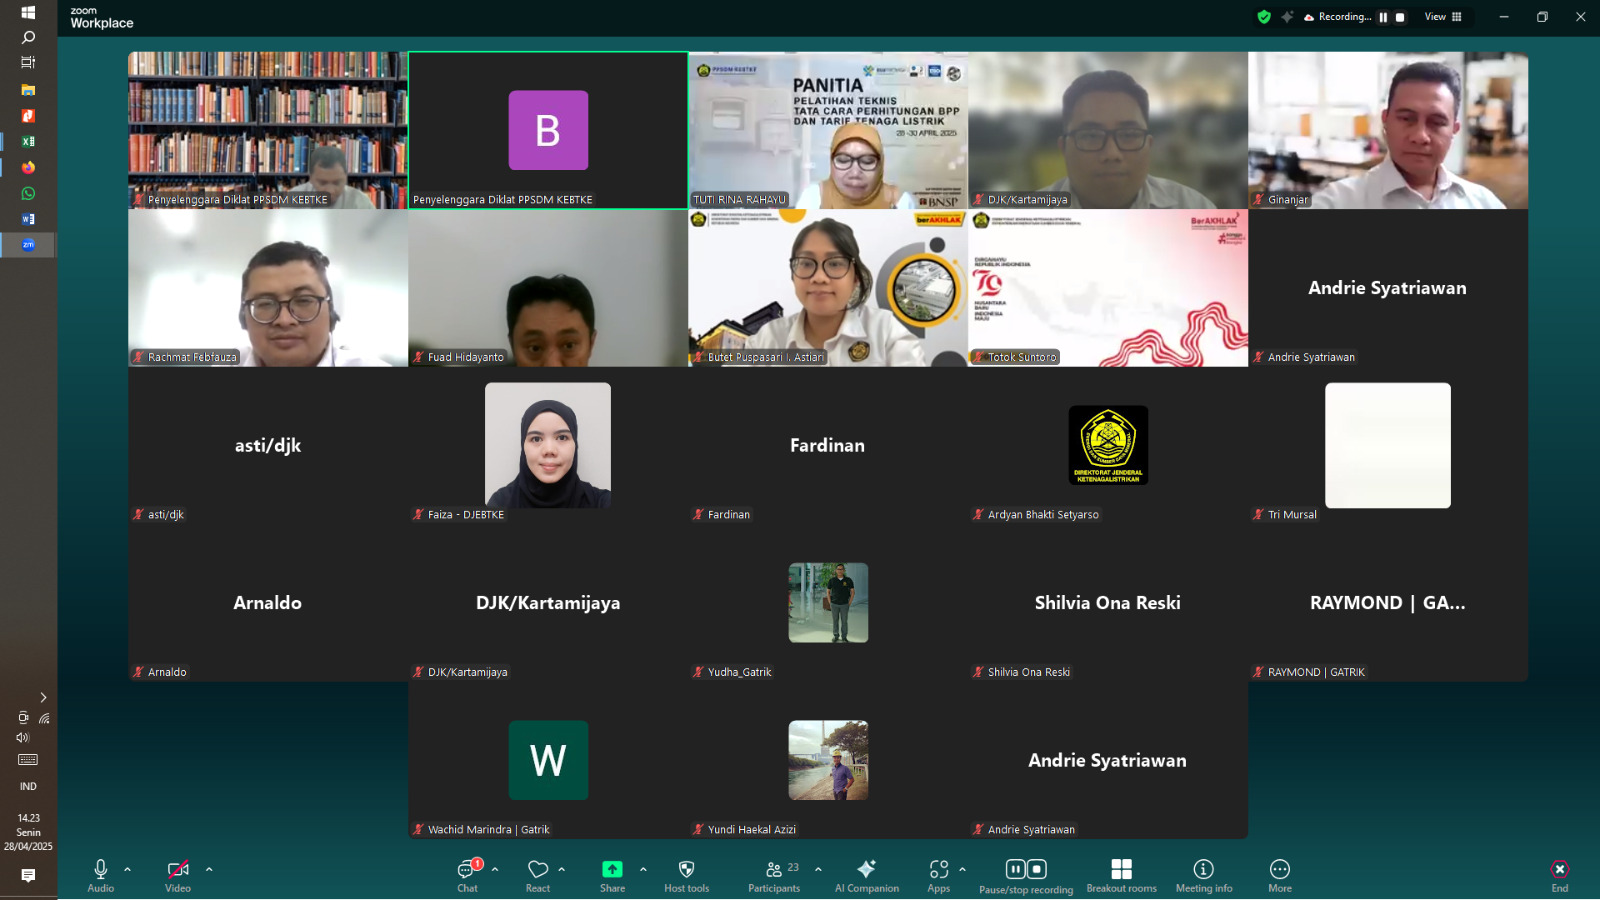1600x900 pixels.
Task: Expand apps options caret beside Apps
Action: coord(962,869)
